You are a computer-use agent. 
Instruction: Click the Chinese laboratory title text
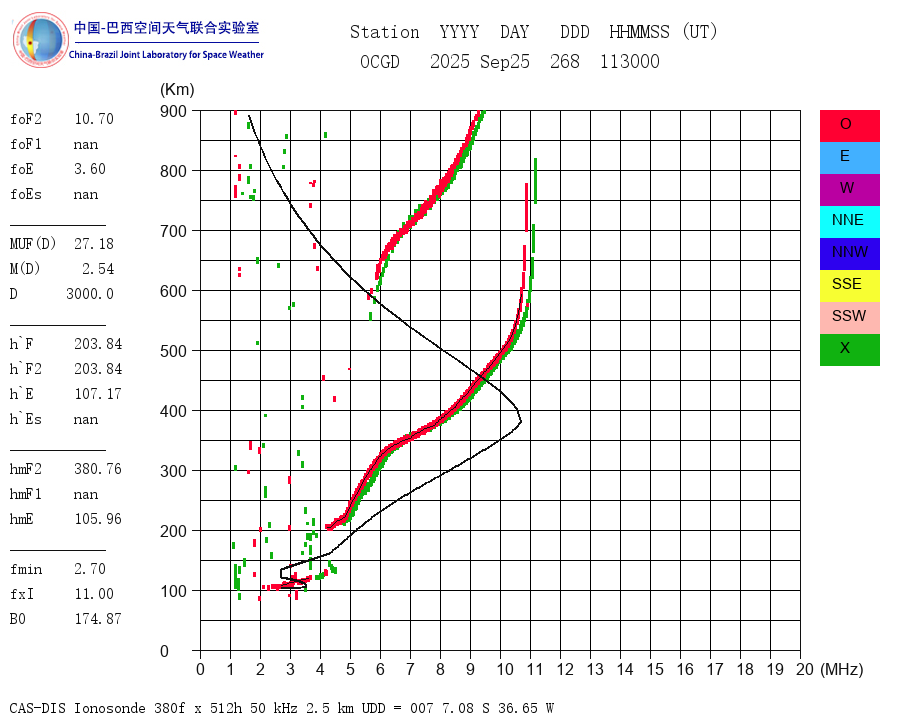tap(166, 28)
